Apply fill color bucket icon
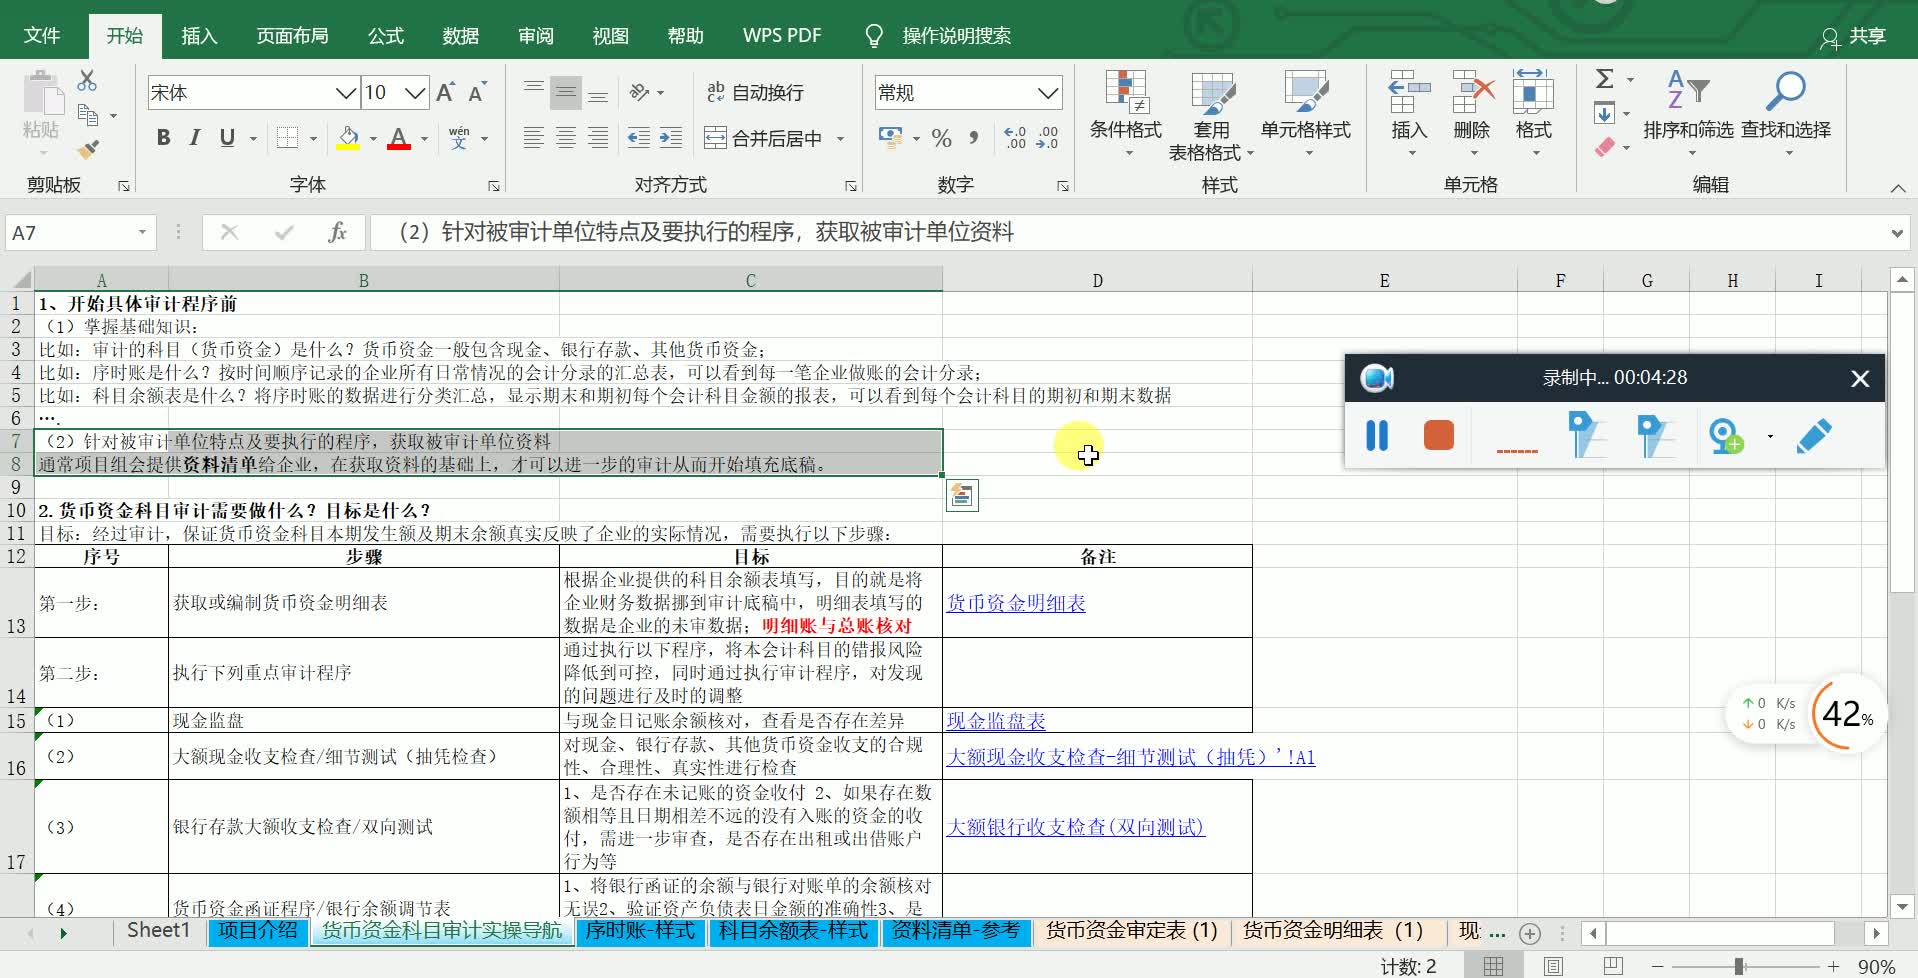1918x978 pixels. click(x=348, y=138)
